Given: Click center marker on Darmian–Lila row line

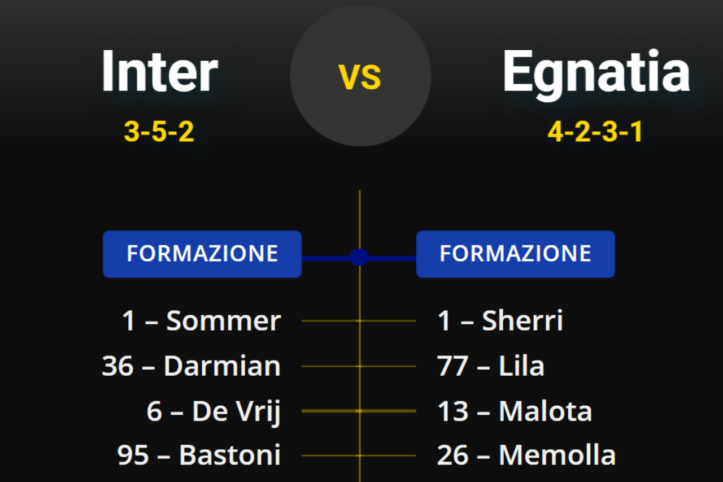Looking at the screenshot, I should click(360, 366).
